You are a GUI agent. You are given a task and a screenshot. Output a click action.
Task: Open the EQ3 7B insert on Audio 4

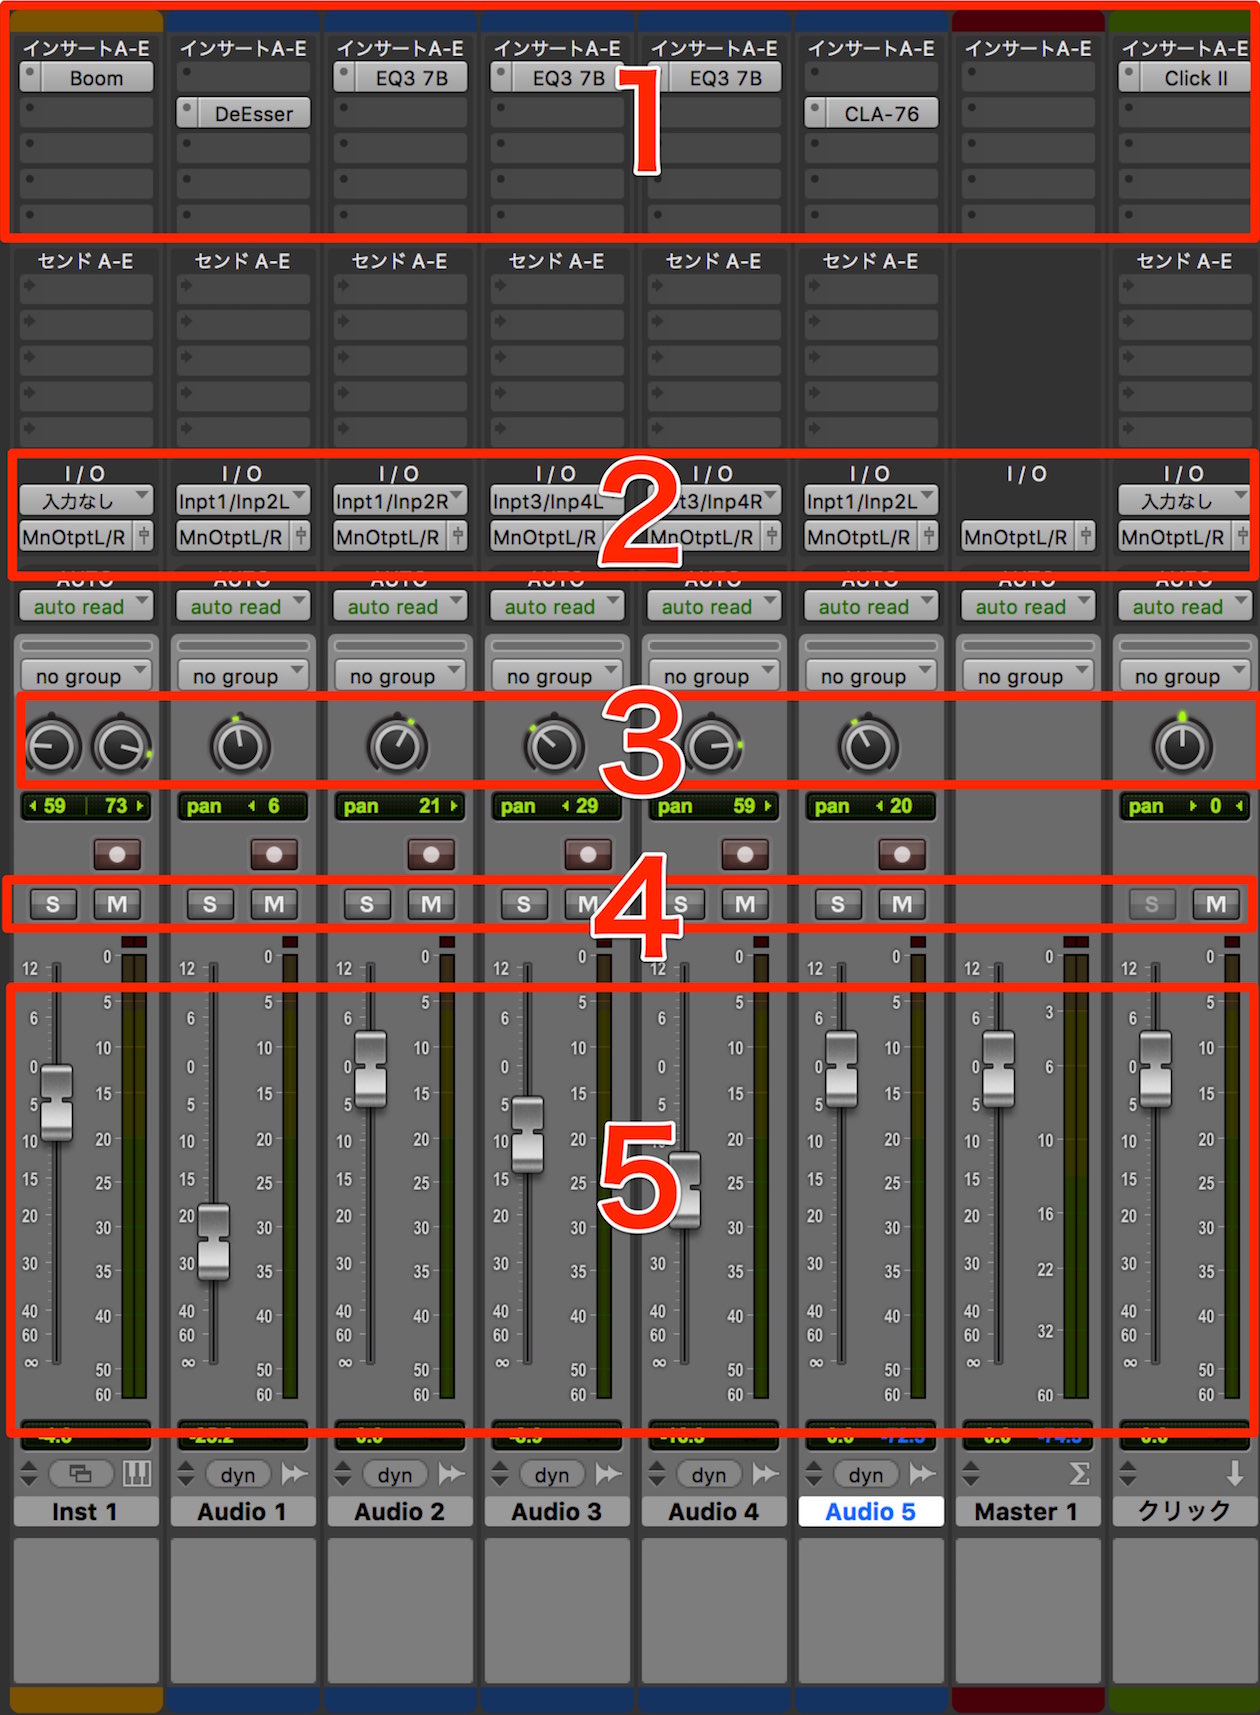pos(725,78)
